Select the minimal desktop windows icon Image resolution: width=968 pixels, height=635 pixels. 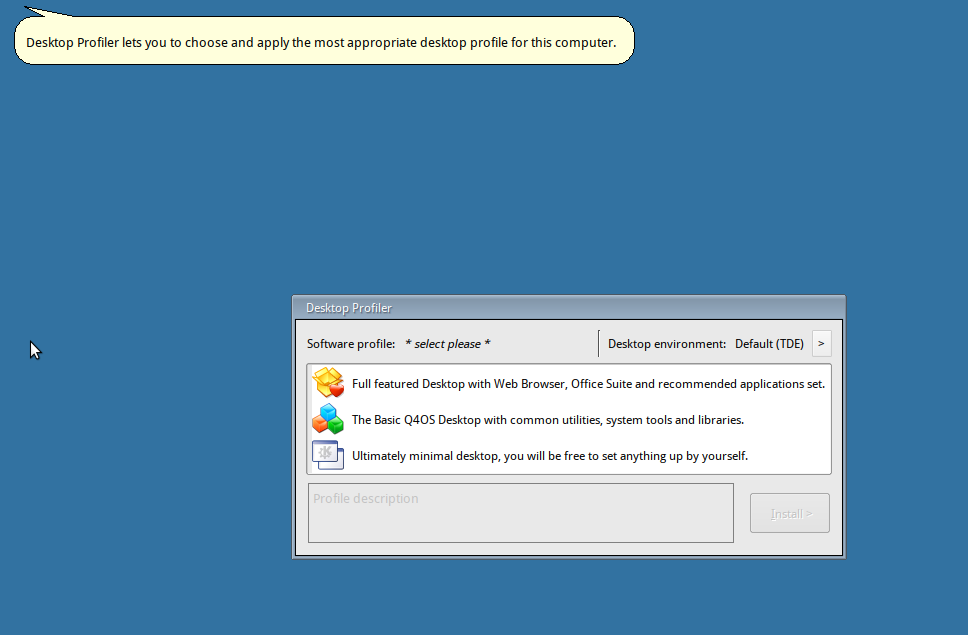click(x=328, y=455)
